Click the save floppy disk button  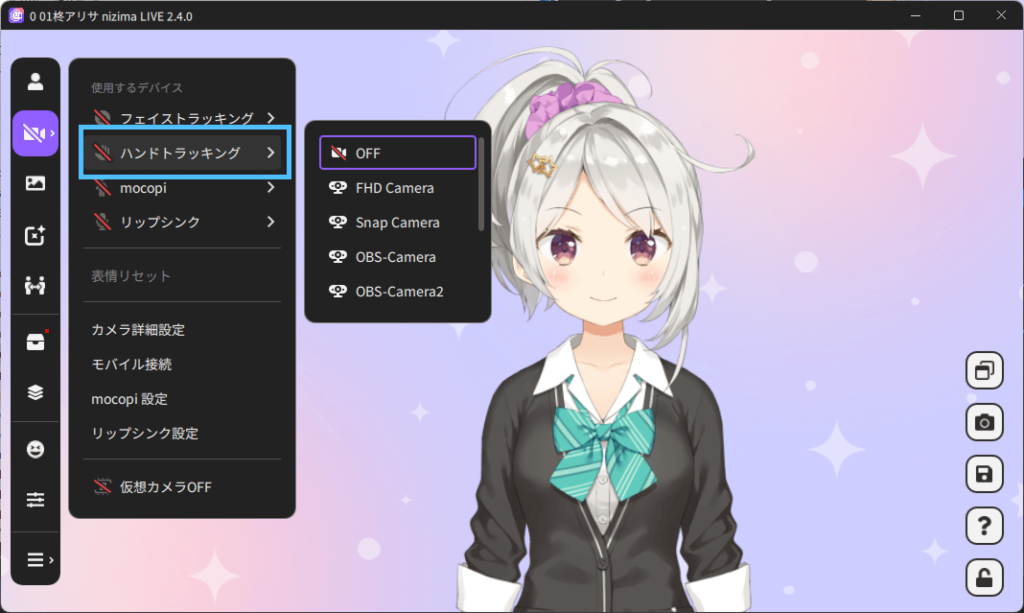coord(984,473)
